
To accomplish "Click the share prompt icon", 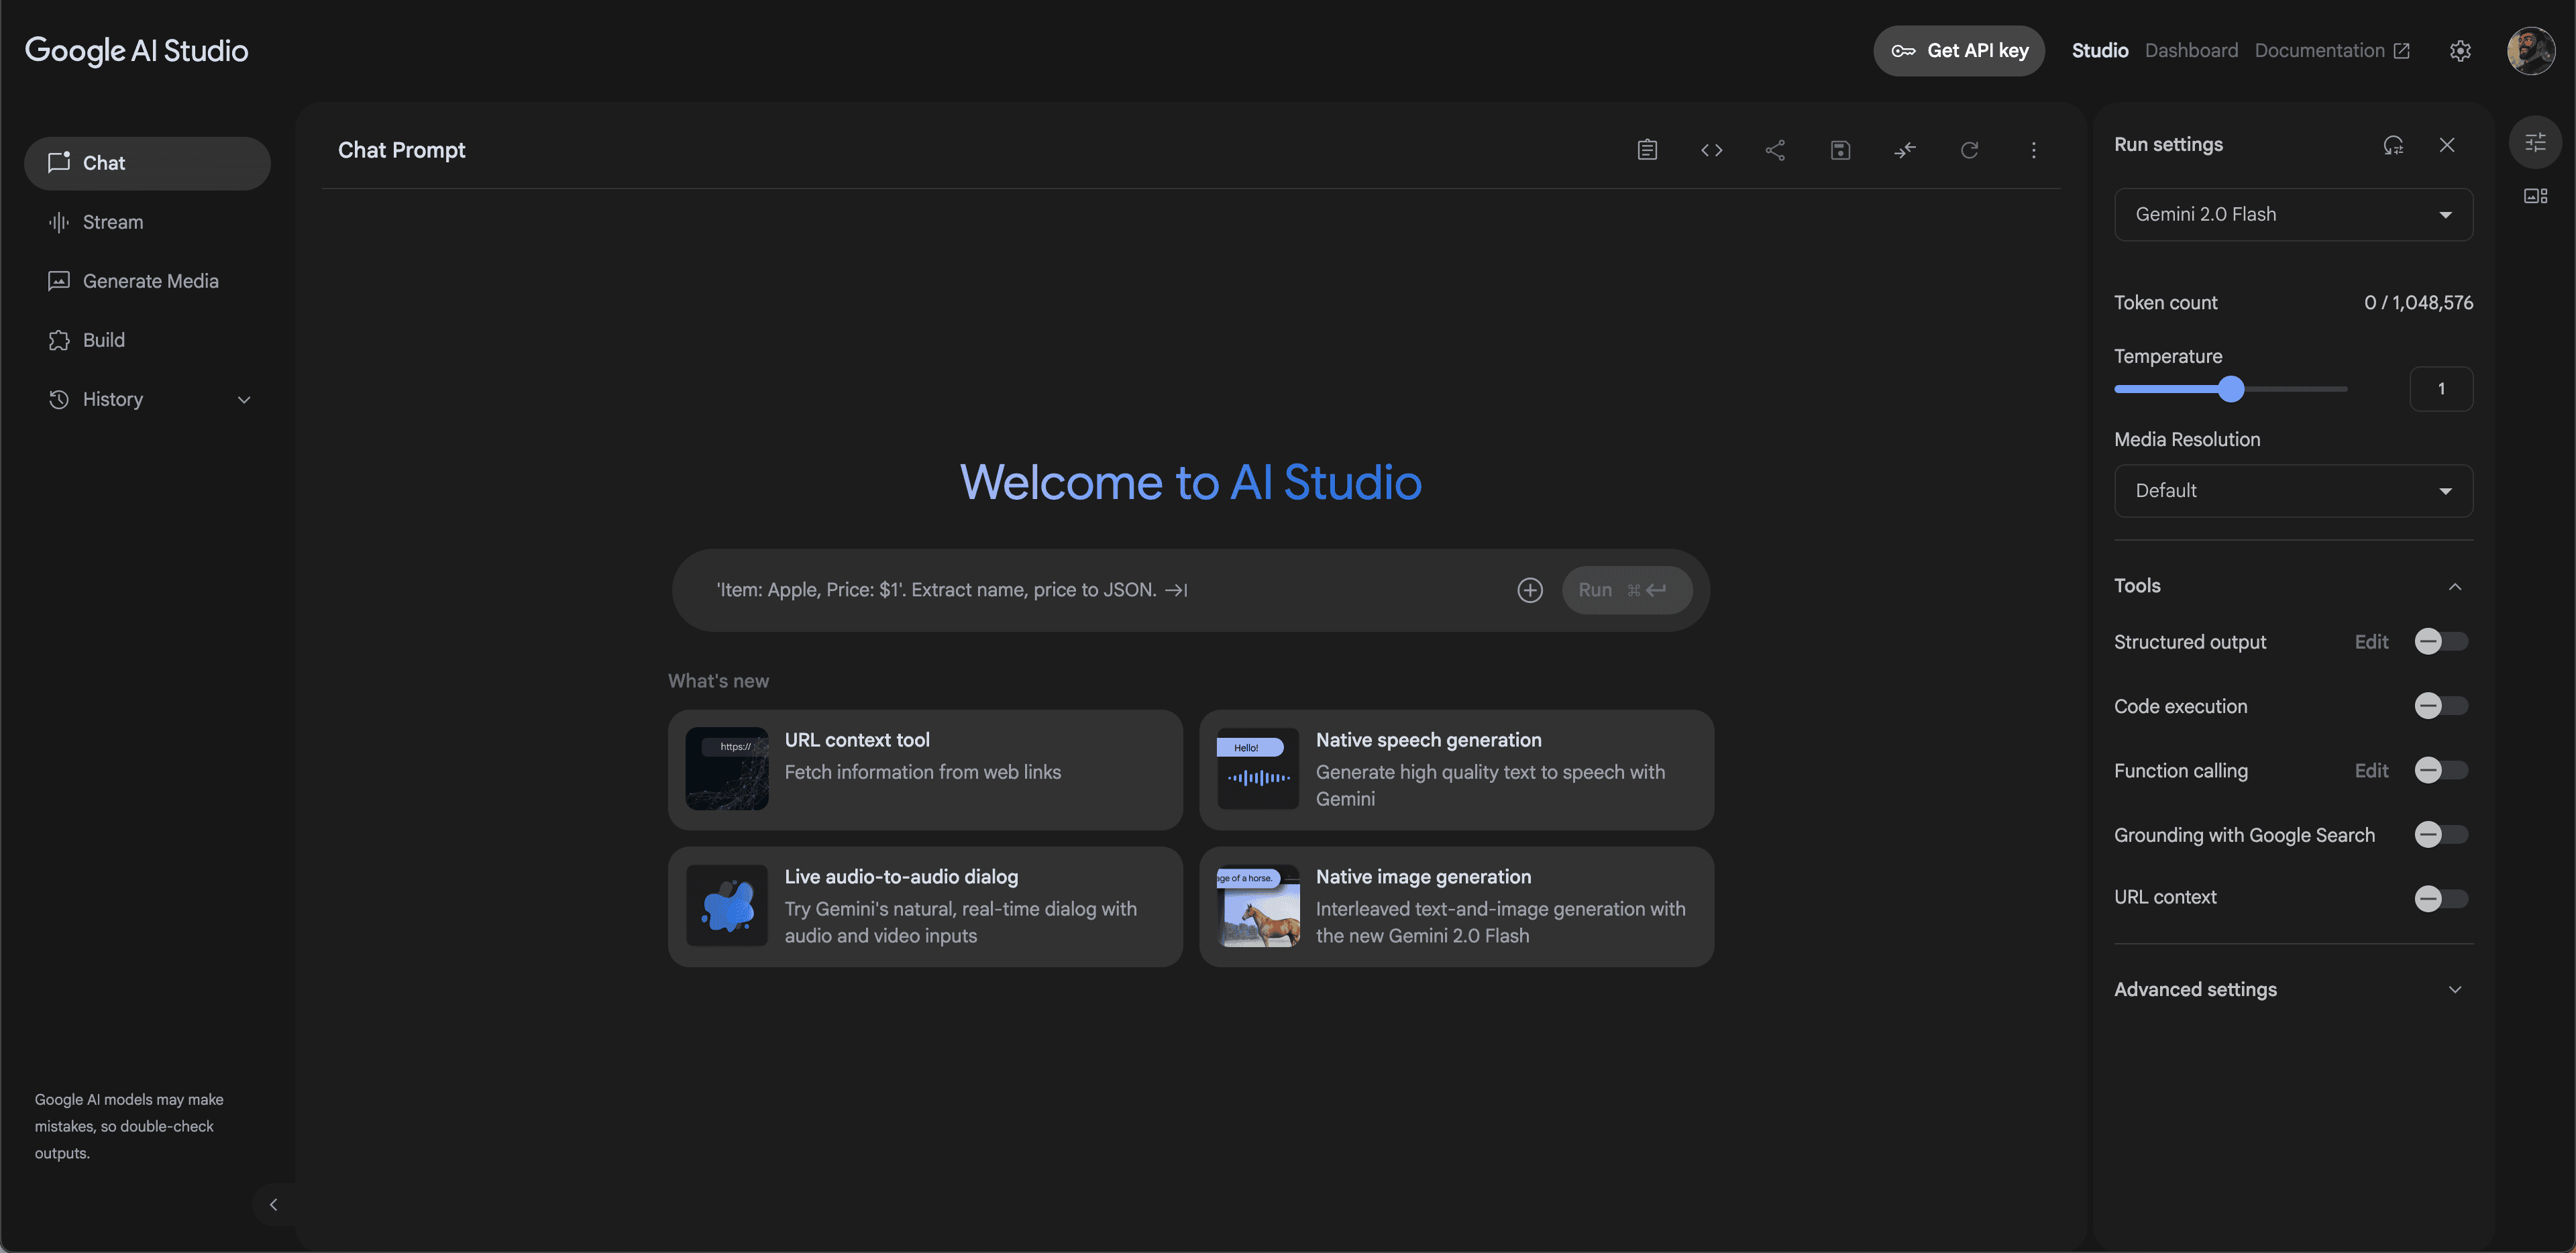I will (1775, 150).
